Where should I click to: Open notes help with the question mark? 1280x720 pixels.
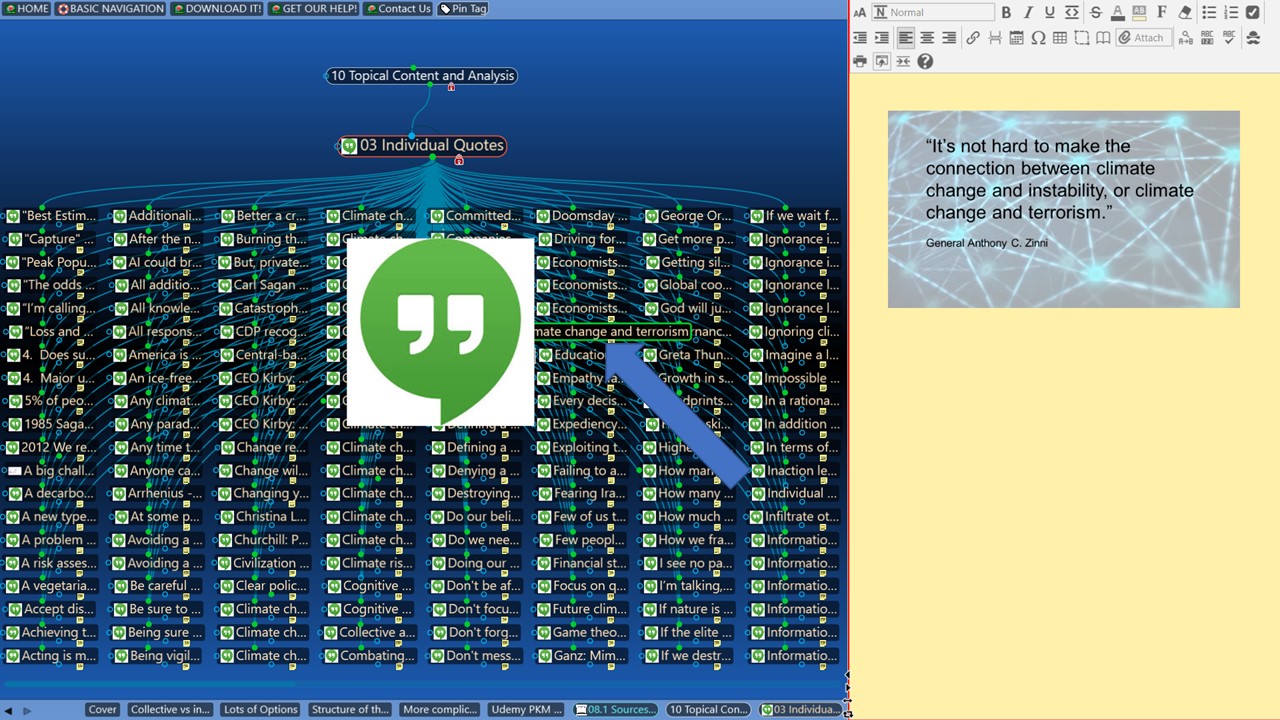pos(925,62)
